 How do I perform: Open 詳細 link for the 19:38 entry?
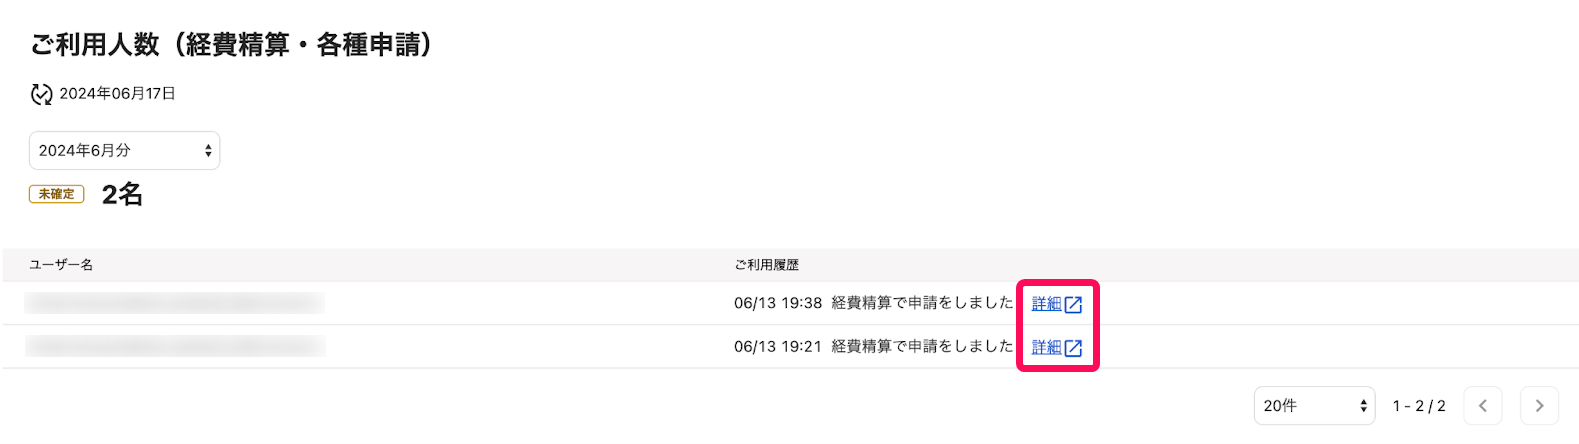tap(1046, 303)
